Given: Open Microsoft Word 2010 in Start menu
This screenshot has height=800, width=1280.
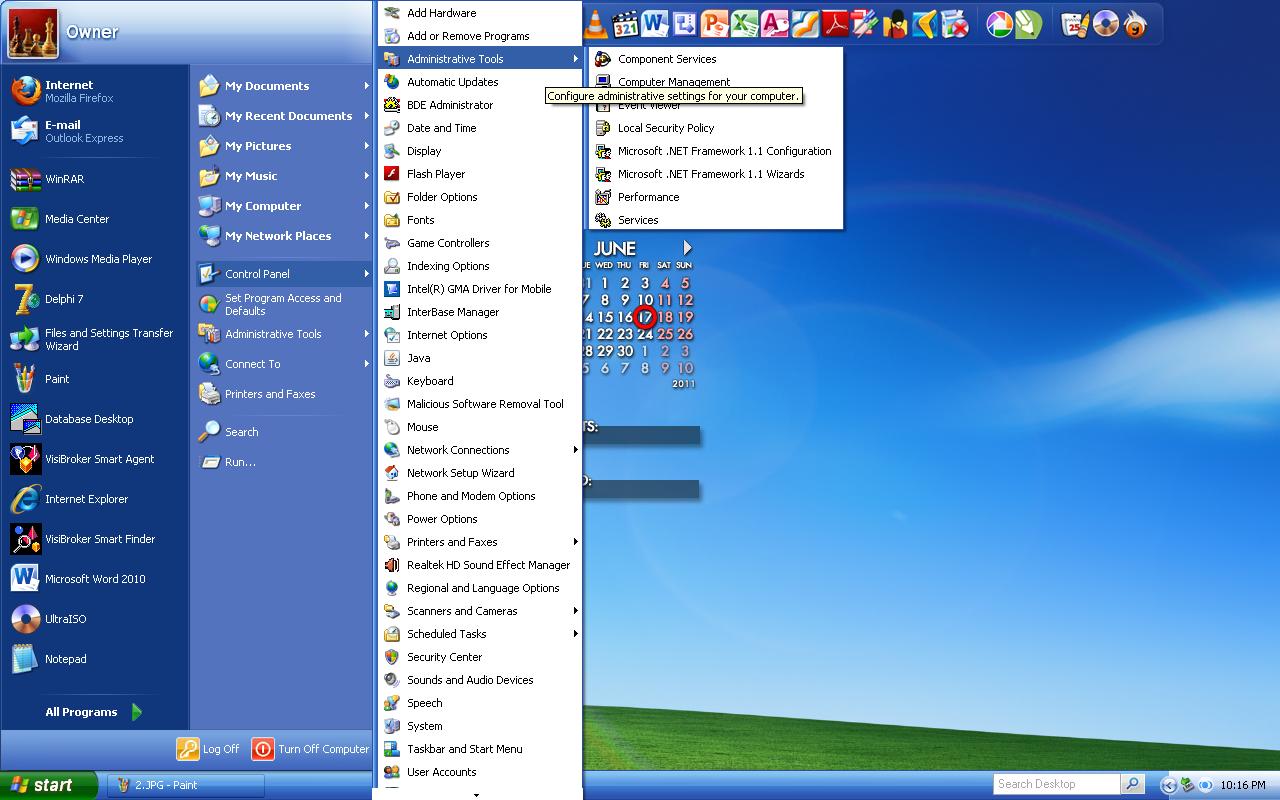Looking at the screenshot, I should [95, 579].
